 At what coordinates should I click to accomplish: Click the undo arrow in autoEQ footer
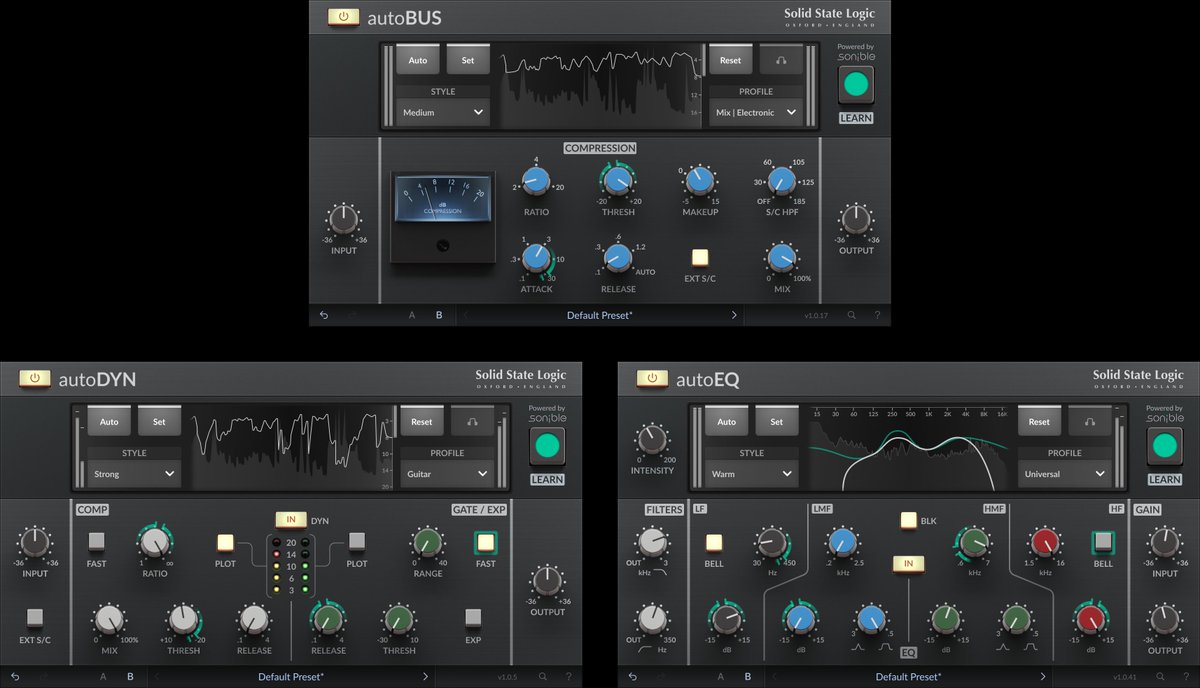point(633,676)
